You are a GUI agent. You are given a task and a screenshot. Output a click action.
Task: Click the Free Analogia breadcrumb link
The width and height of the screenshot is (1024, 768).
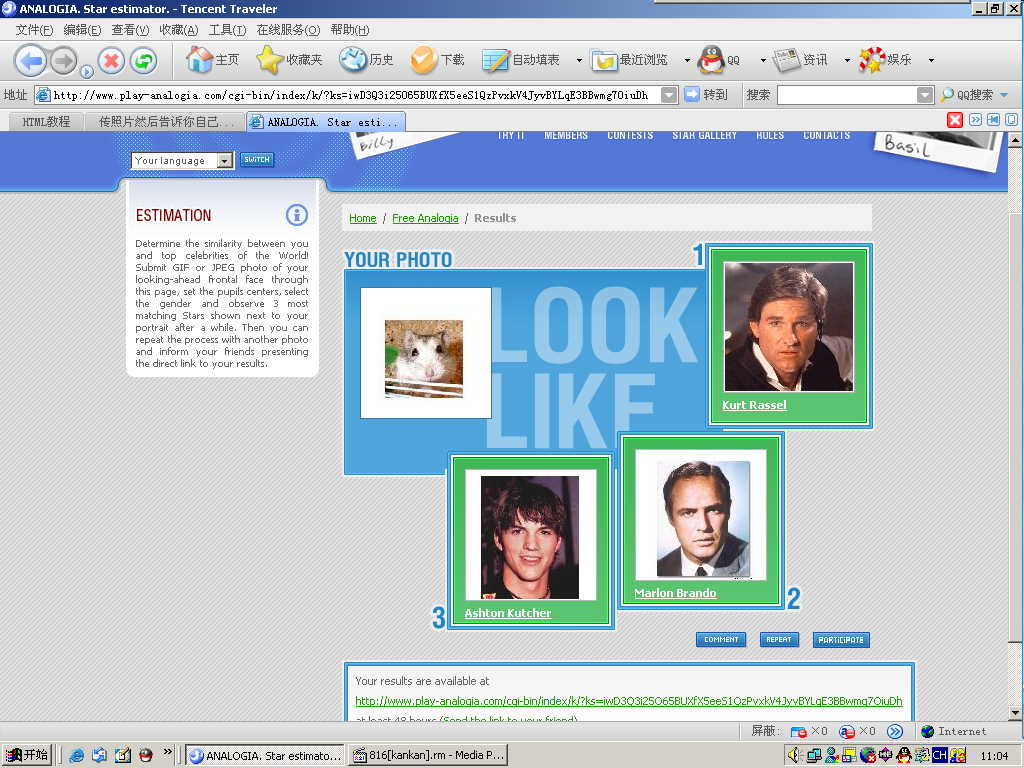[x=425, y=218]
